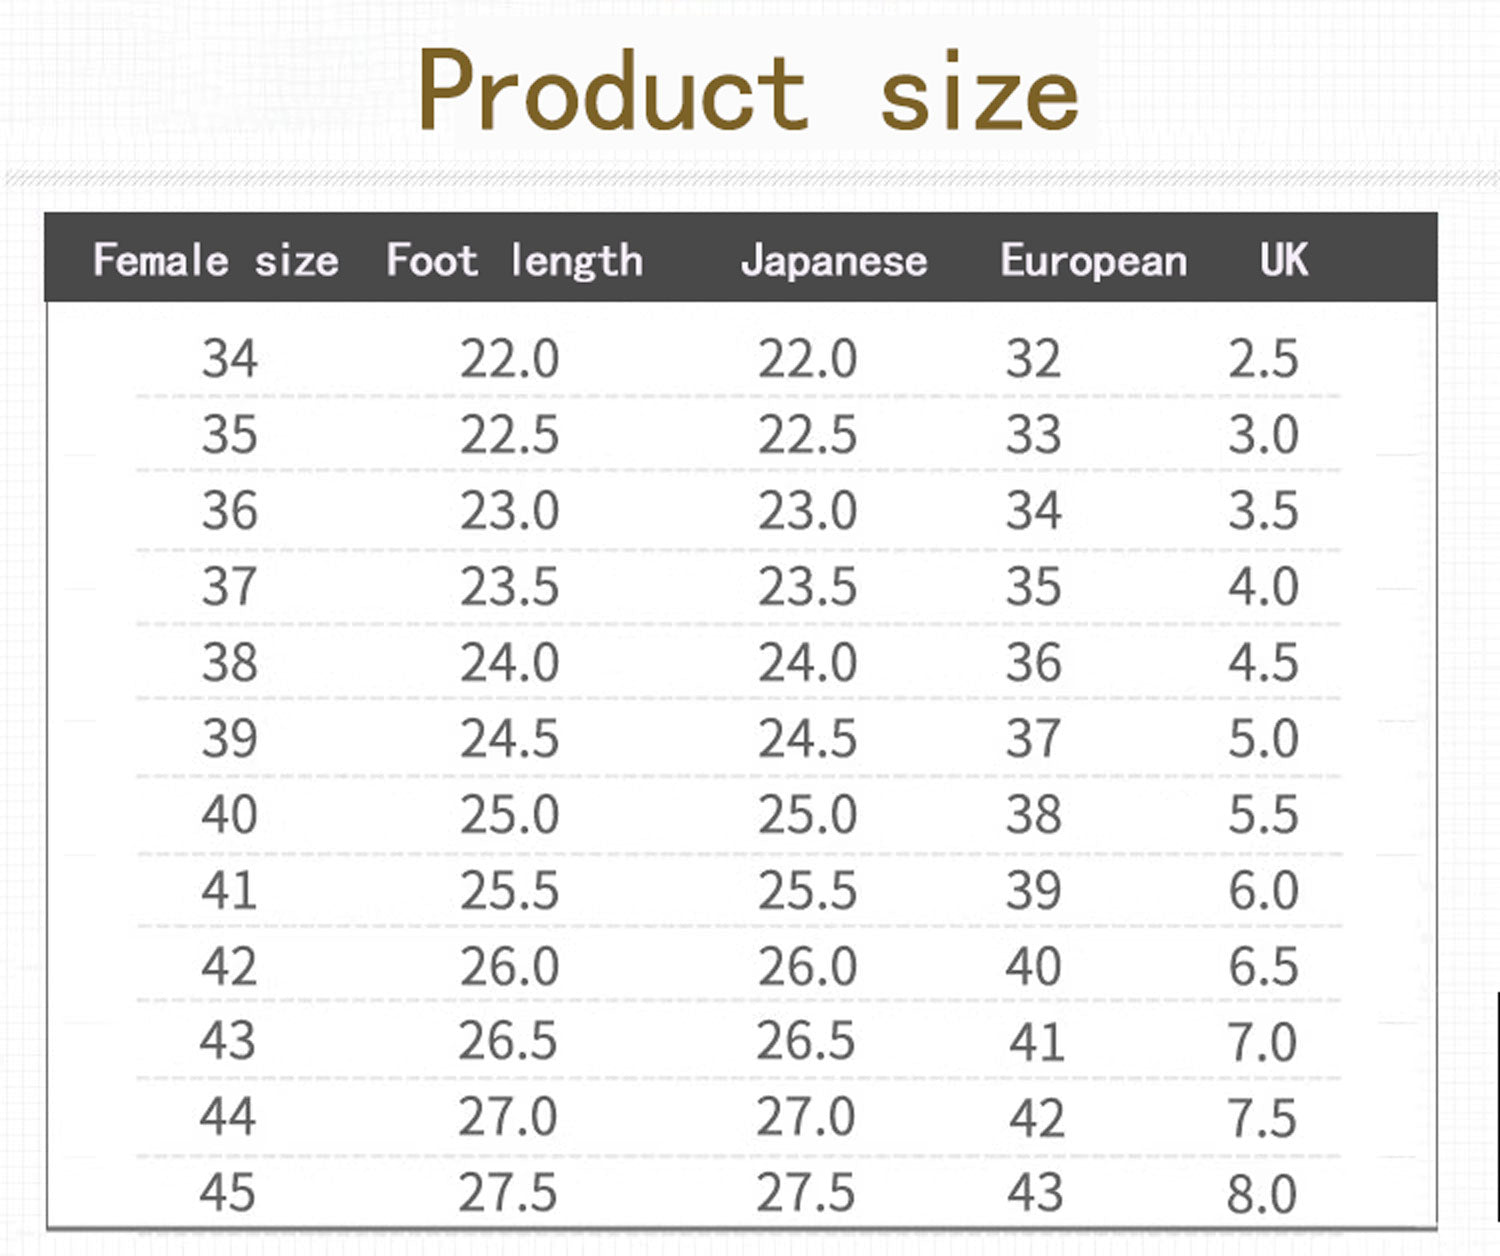
Task: Select female size 39 cell
Action: pyautogui.click(x=229, y=739)
